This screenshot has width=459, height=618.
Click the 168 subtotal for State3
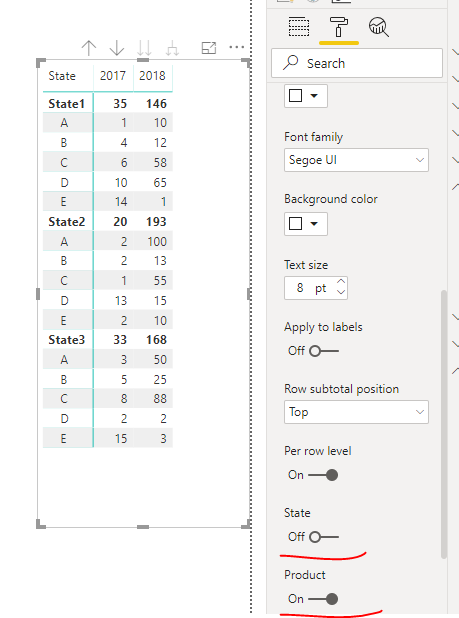pos(156,340)
